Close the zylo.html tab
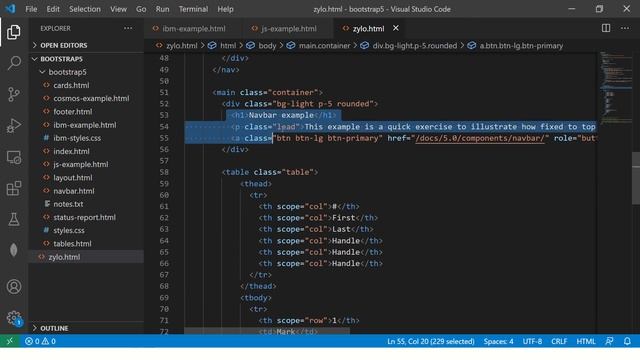Viewport: 640px width, 360px height. click(x=396, y=28)
